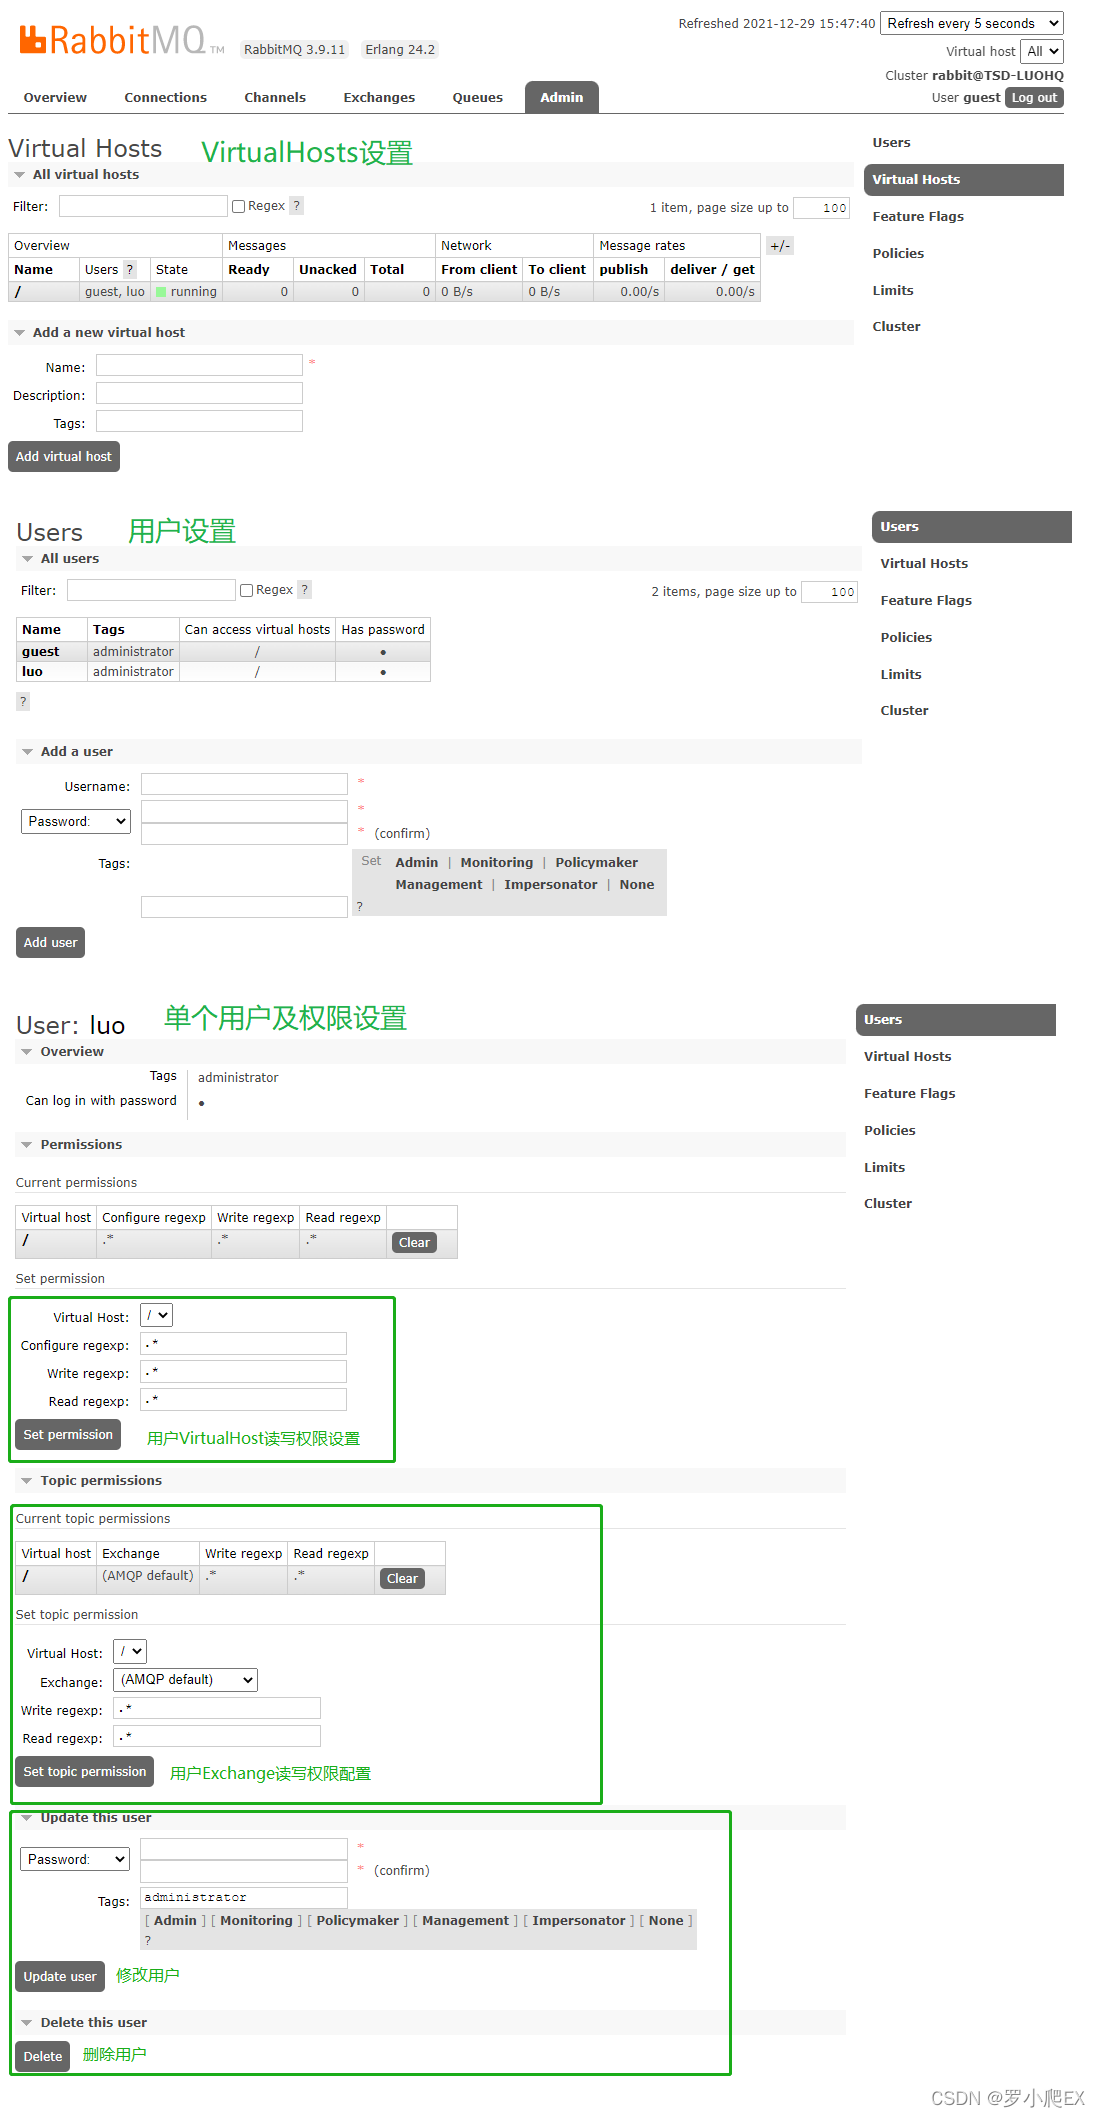1100x2117 pixels.
Task: Switch to the Connections tab
Action: pos(165,98)
